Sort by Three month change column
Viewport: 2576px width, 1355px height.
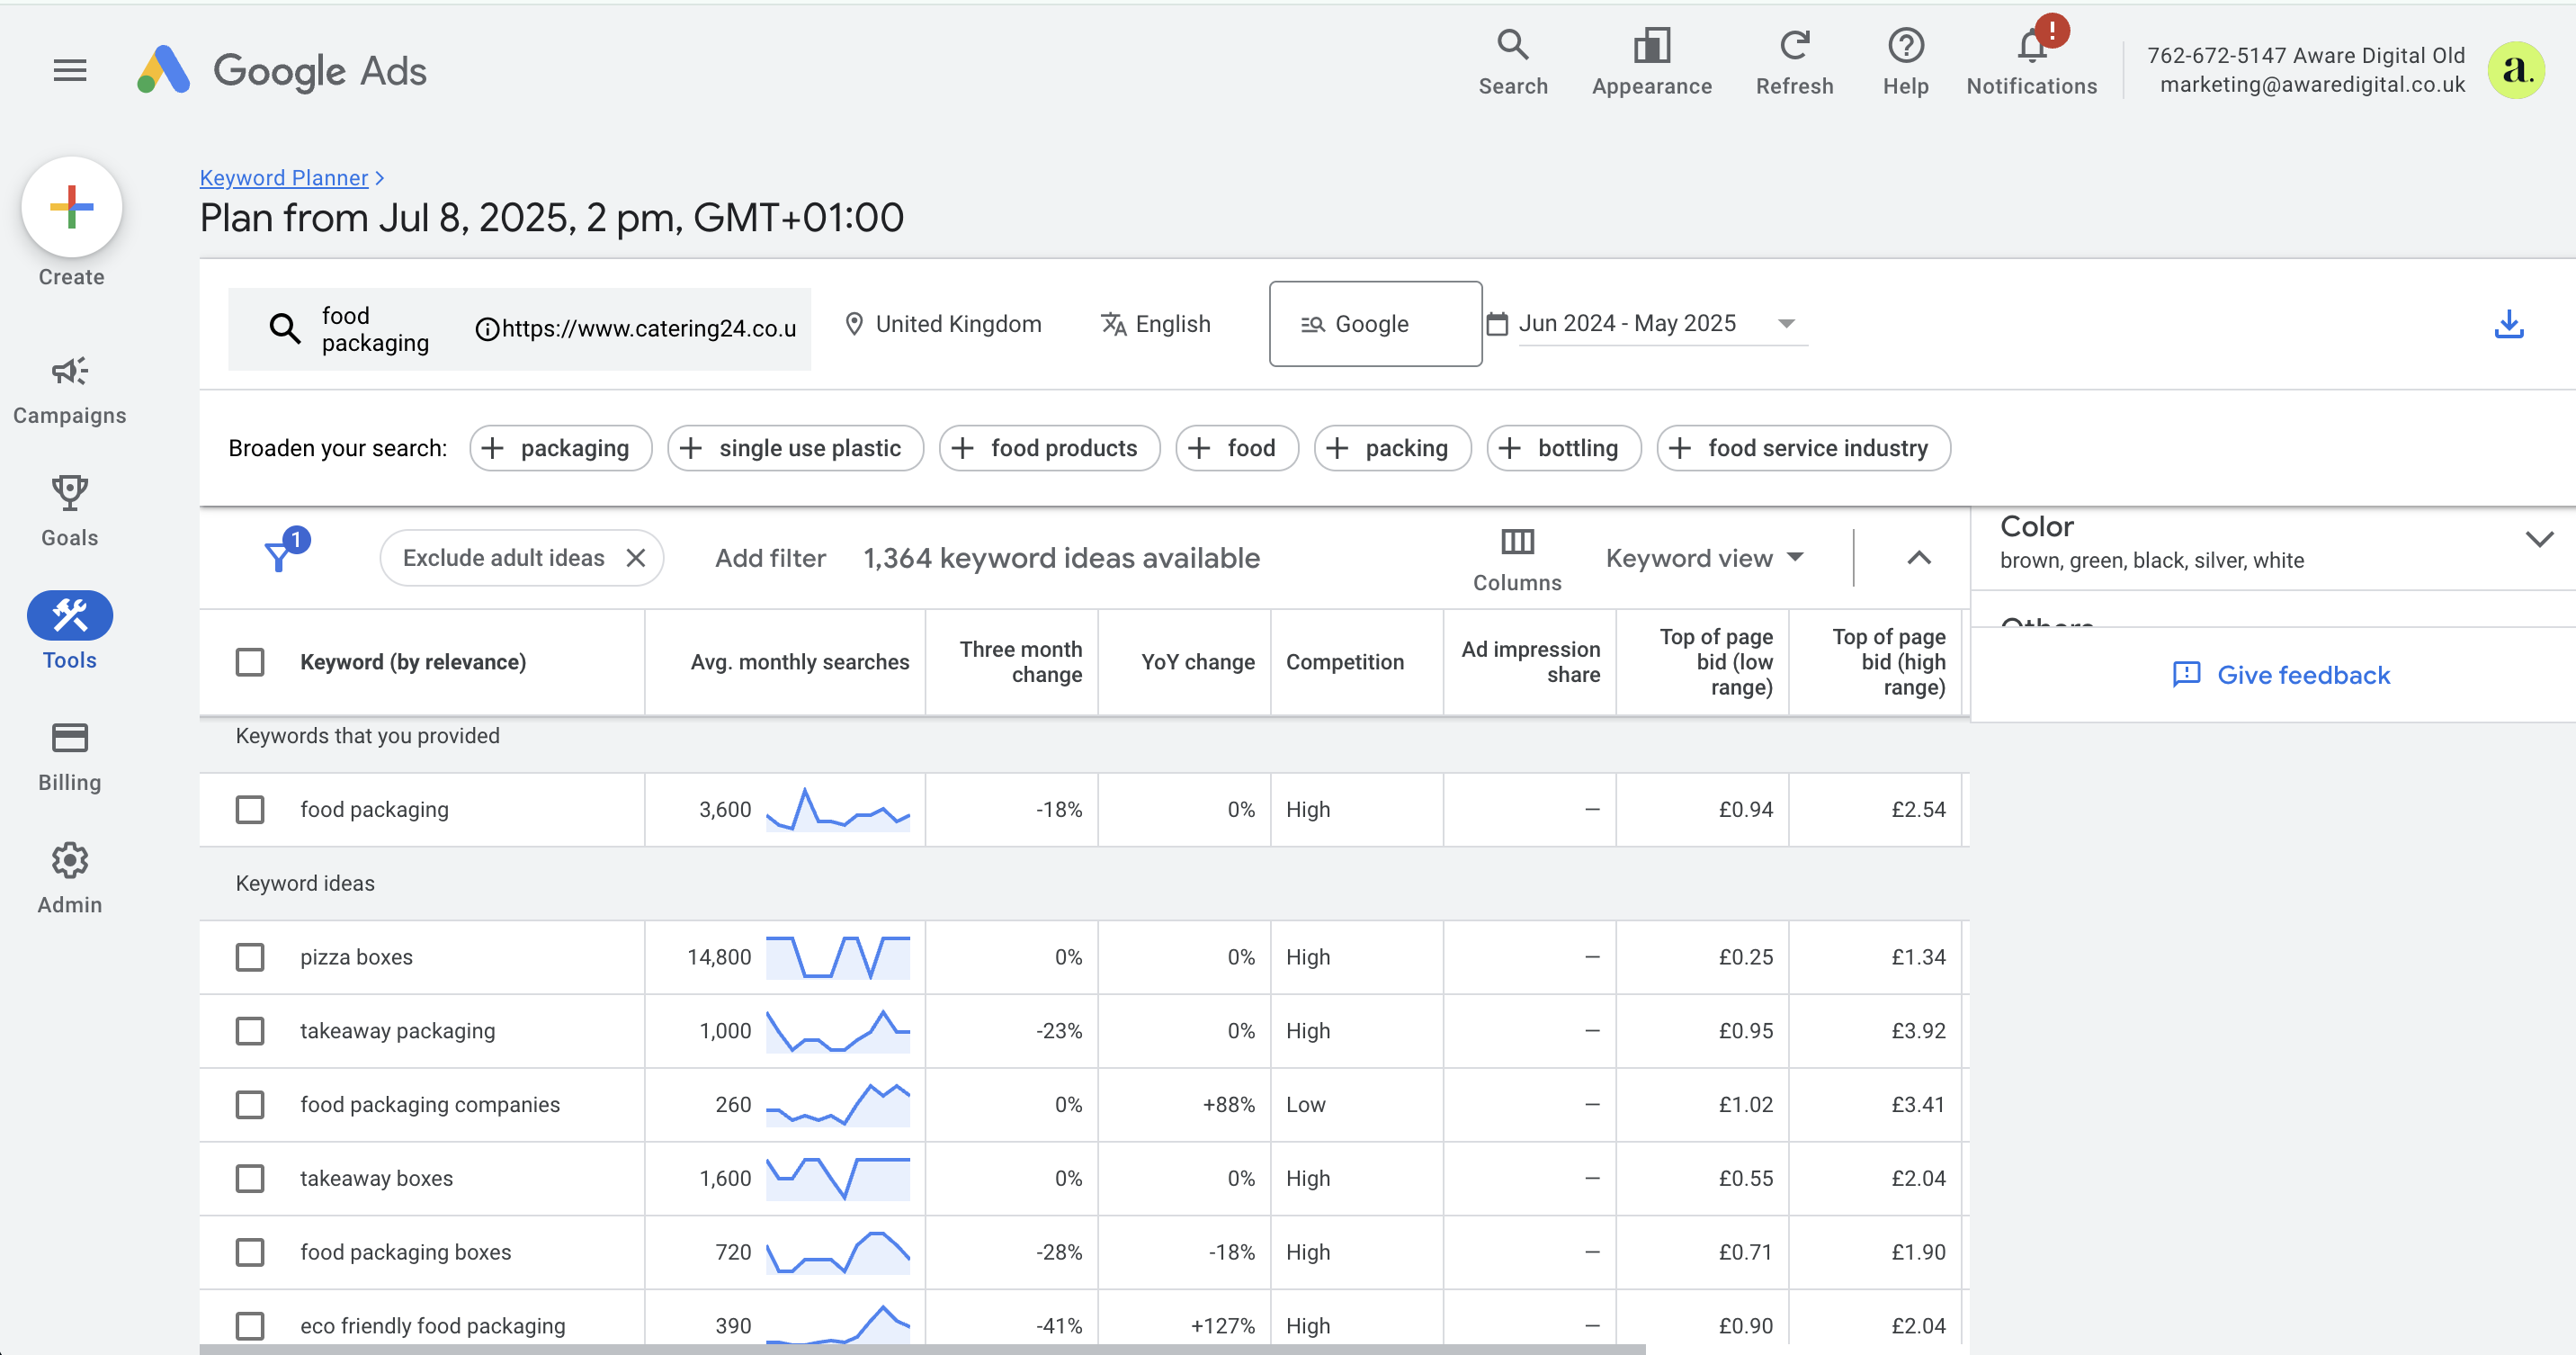pos(1020,662)
